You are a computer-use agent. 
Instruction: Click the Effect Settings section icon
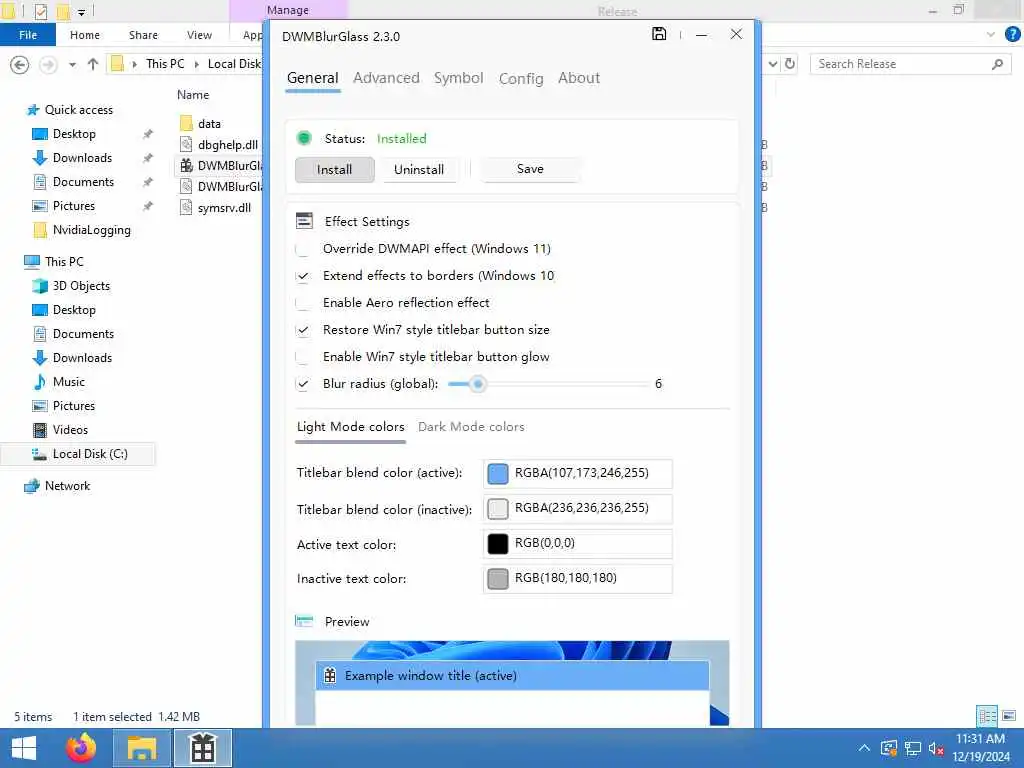[x=304, y=221]
